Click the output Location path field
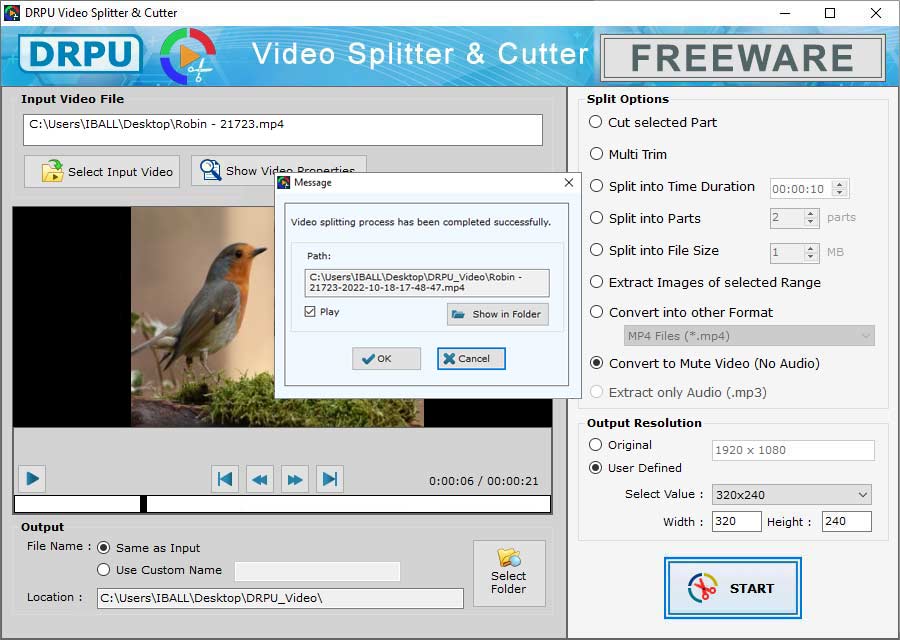 (280, 598)
